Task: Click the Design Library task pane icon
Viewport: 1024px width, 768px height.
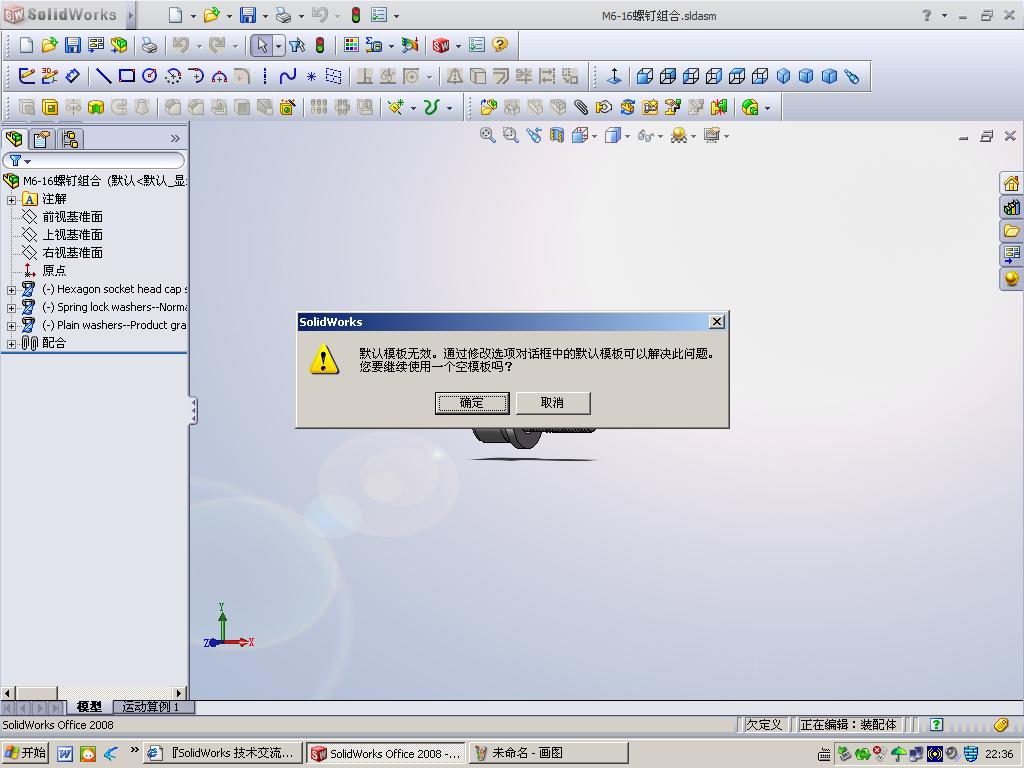Action: 1011,208
